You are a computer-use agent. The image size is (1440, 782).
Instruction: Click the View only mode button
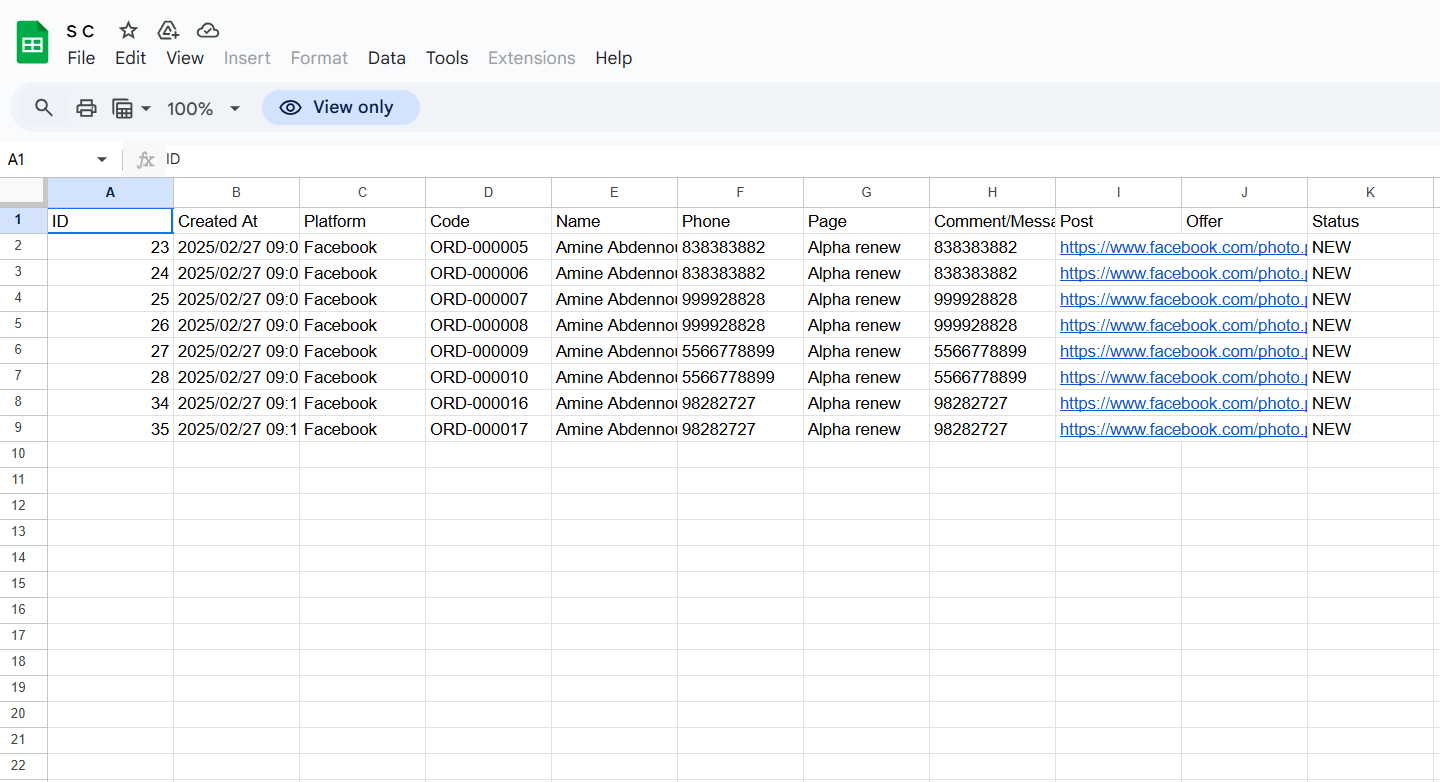tap(340, 108)
